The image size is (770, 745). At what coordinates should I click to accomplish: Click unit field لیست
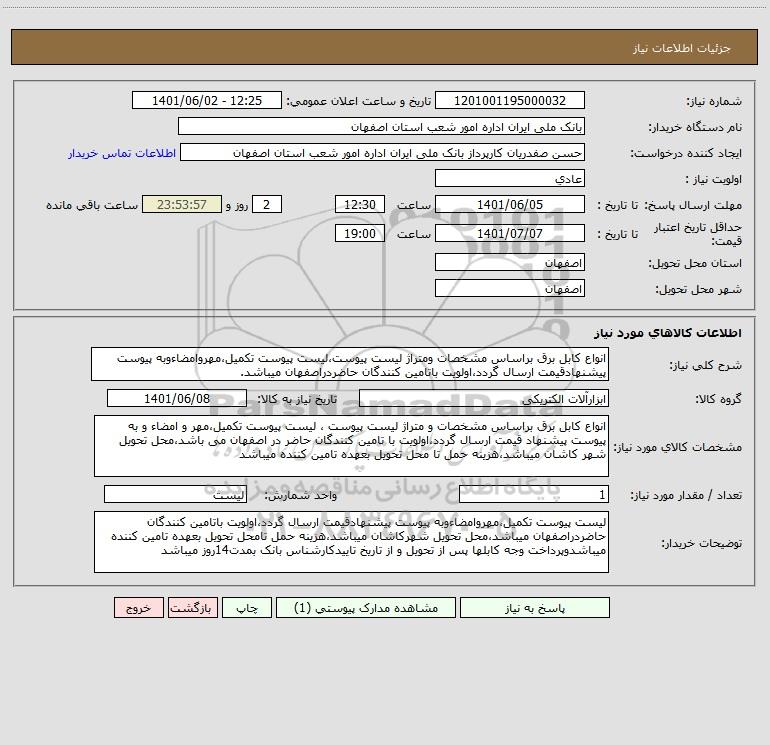[x=175, y=495]
